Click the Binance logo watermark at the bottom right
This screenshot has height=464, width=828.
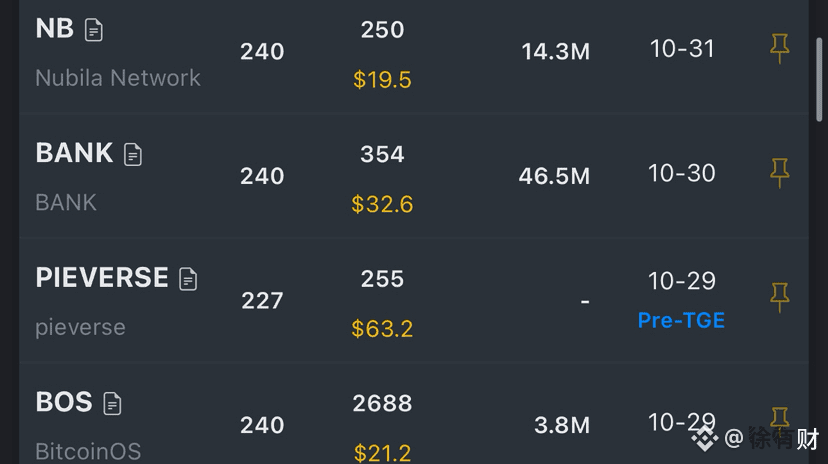705,438
